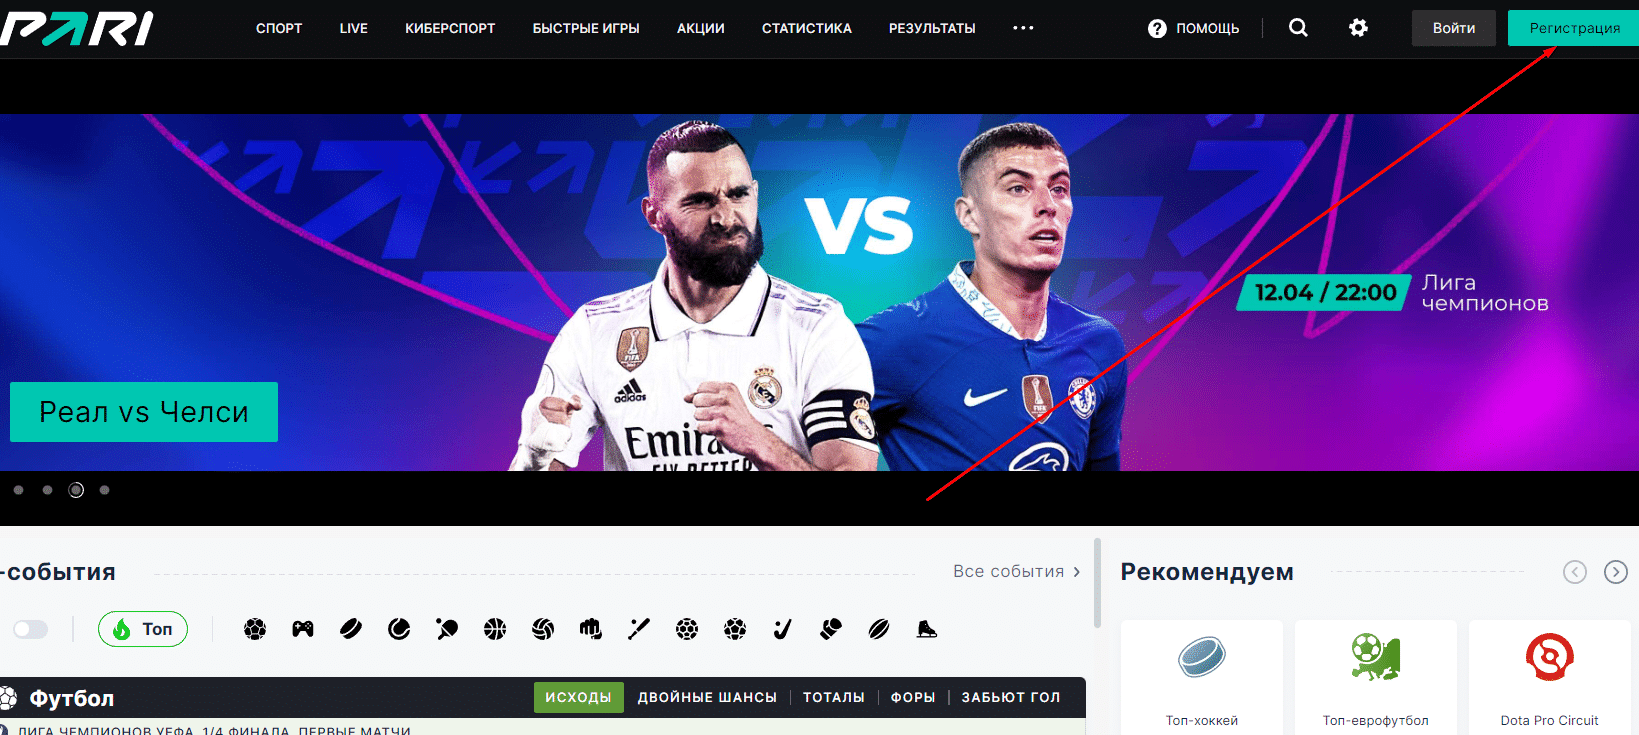
Task: Enable the Топ fire filter chip
Action: (143, 629)
